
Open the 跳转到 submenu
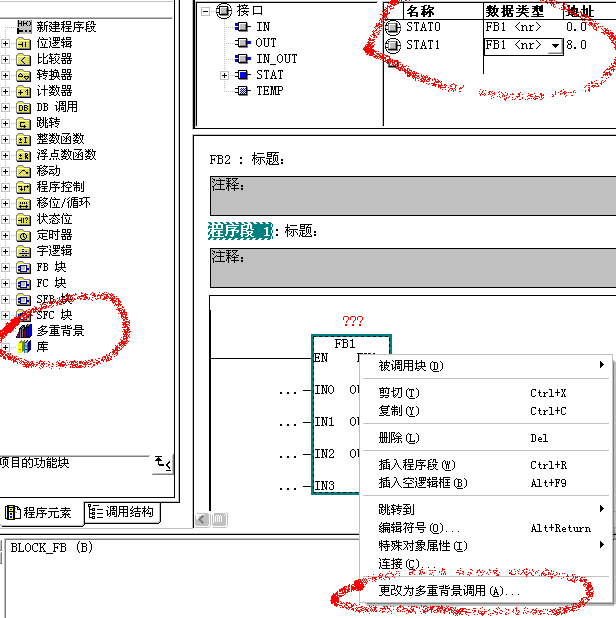click(x=487, y=510)
